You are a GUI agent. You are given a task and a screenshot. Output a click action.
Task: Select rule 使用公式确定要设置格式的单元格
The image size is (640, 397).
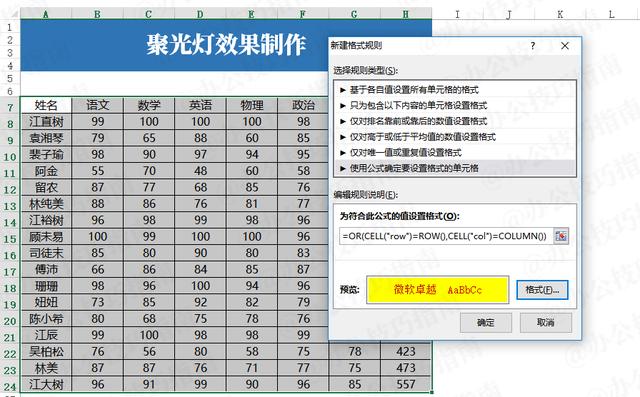455,168
